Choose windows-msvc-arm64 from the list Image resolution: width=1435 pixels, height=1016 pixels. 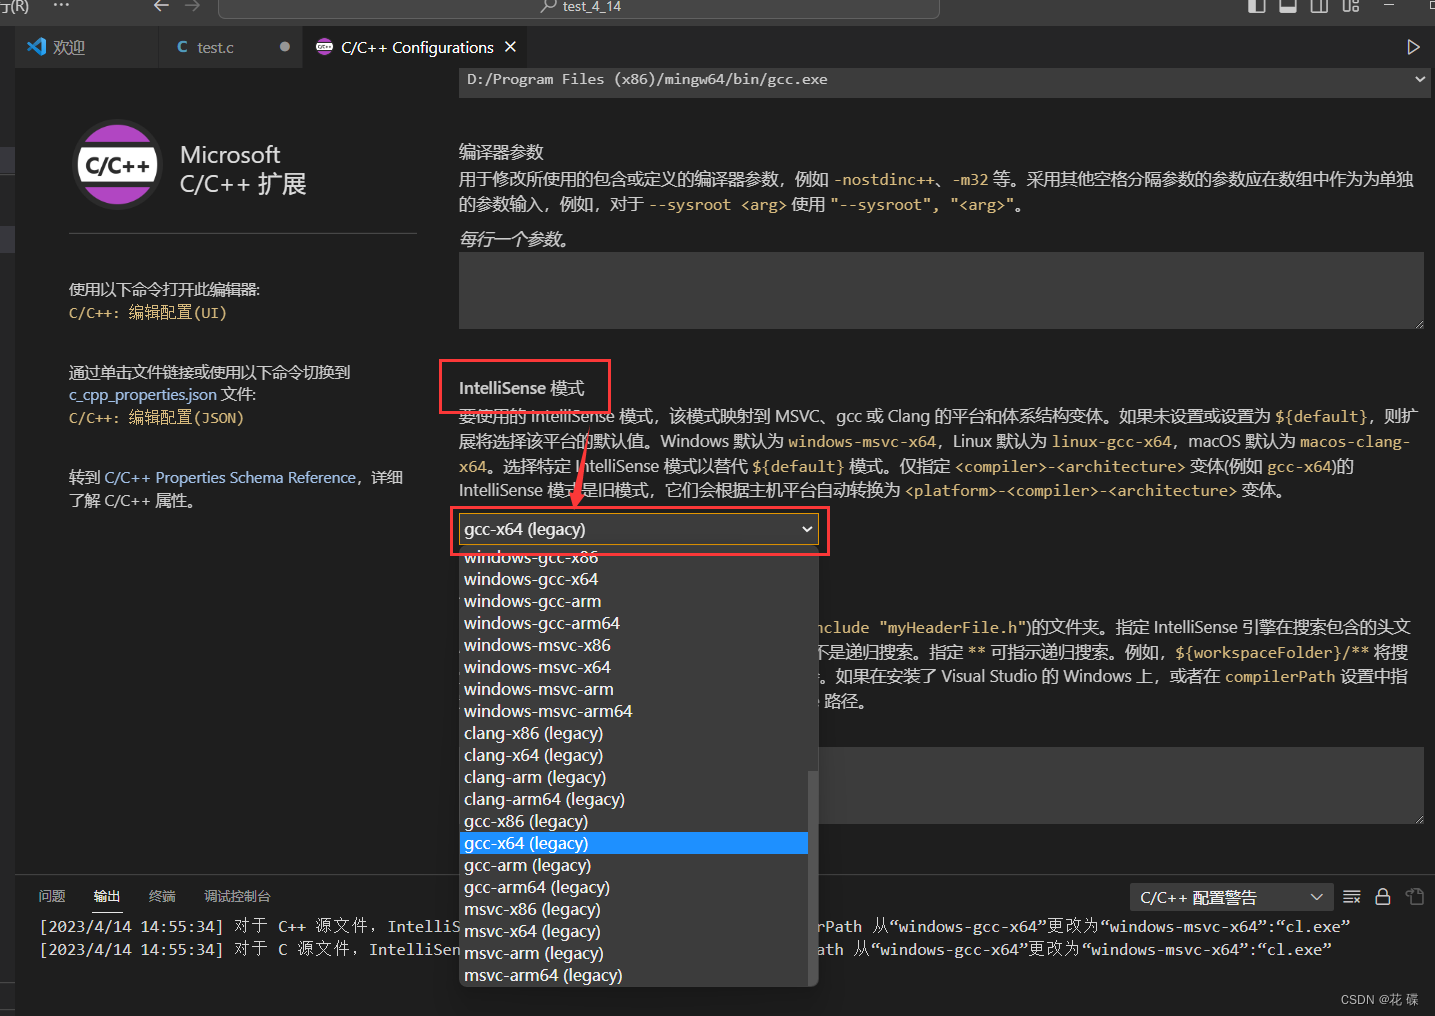click(633, 711)
